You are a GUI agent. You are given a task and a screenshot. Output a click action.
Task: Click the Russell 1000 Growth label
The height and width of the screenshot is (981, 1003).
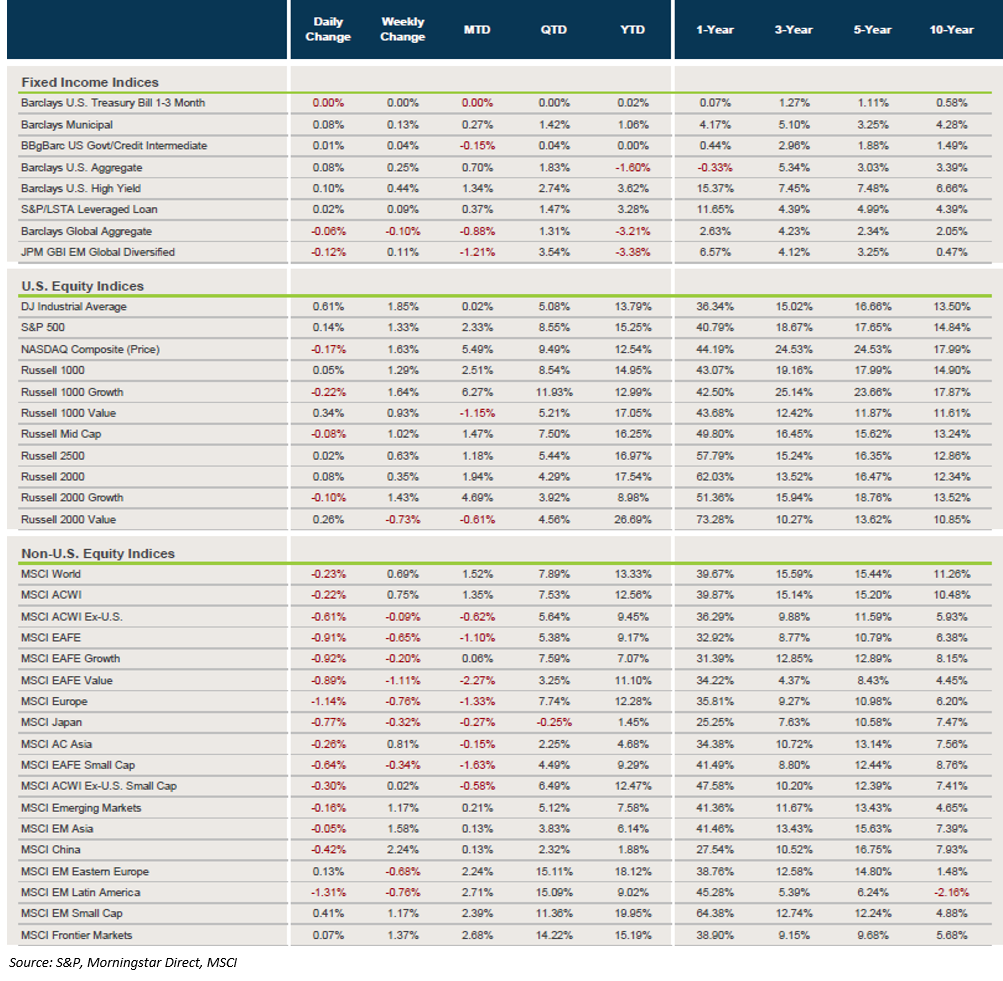click(x=72, y=392)
